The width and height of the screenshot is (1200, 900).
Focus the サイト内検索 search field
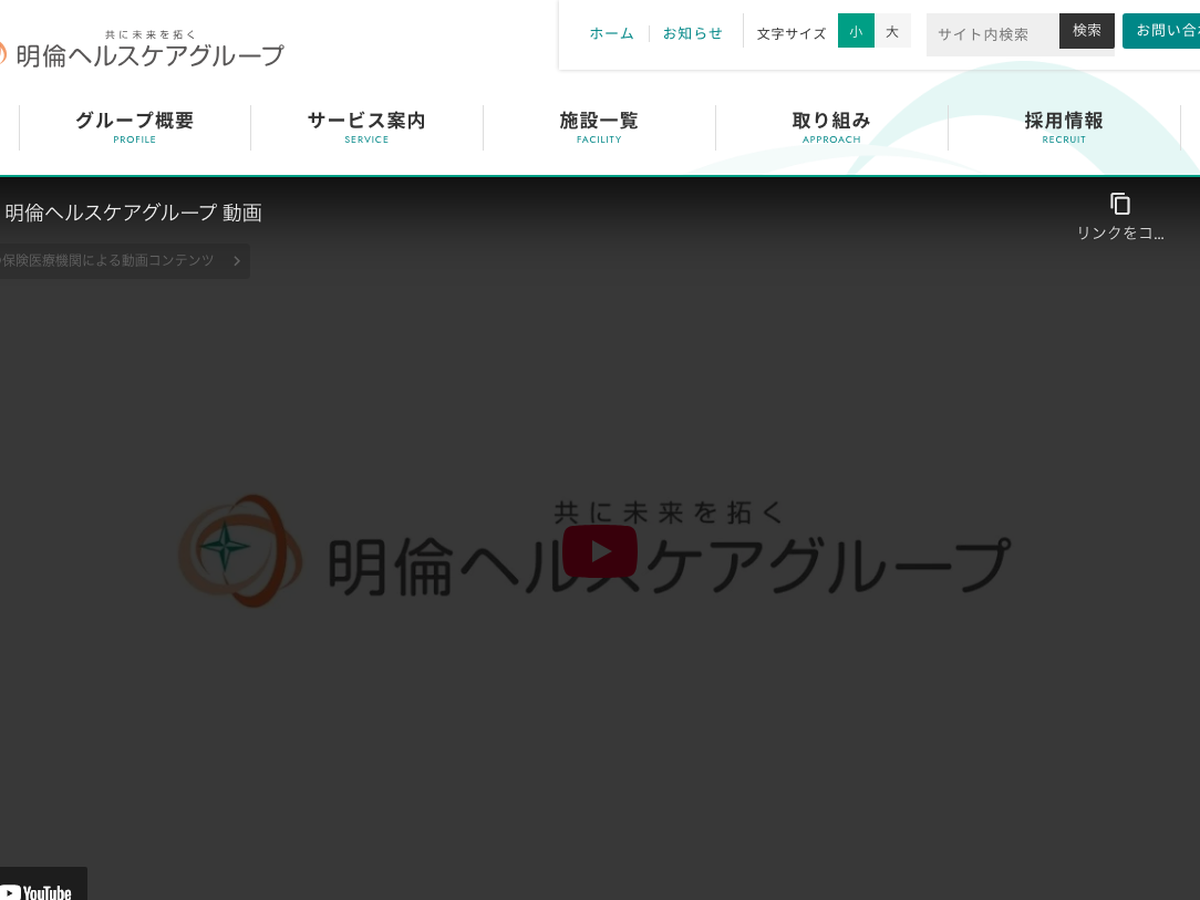click(x=992, y=34)
